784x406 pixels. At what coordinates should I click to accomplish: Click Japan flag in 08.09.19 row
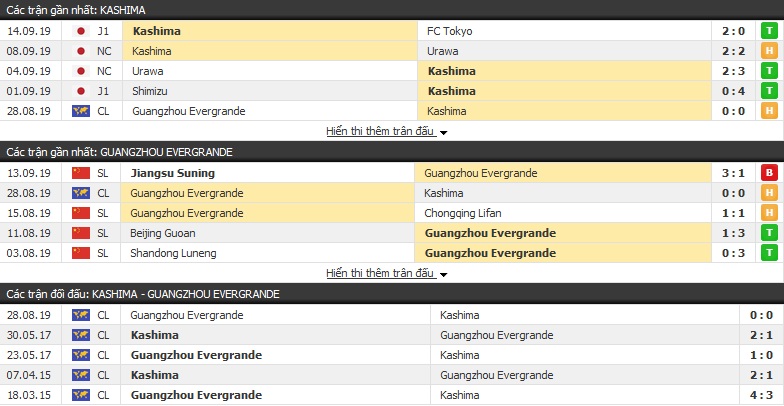click(x=80, y=51)
